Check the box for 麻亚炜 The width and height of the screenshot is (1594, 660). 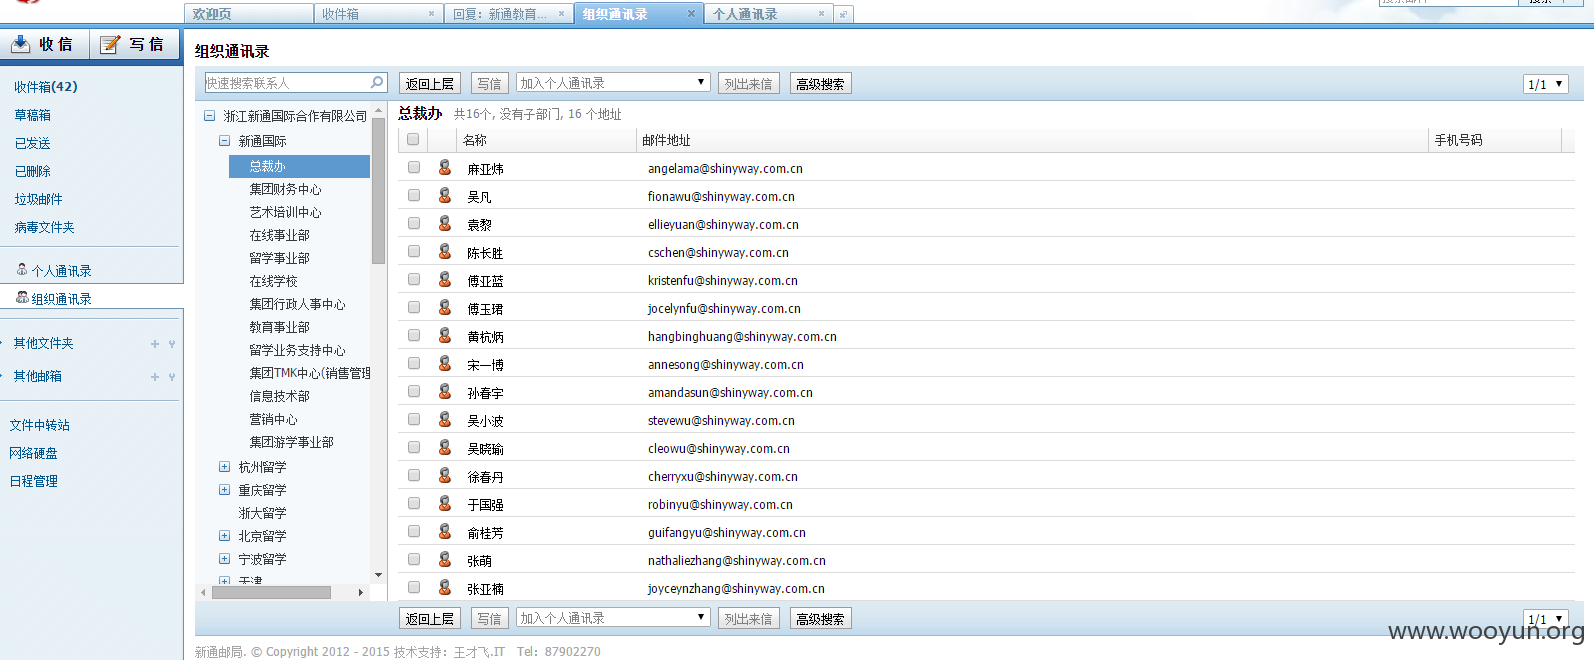click(414, 168)
